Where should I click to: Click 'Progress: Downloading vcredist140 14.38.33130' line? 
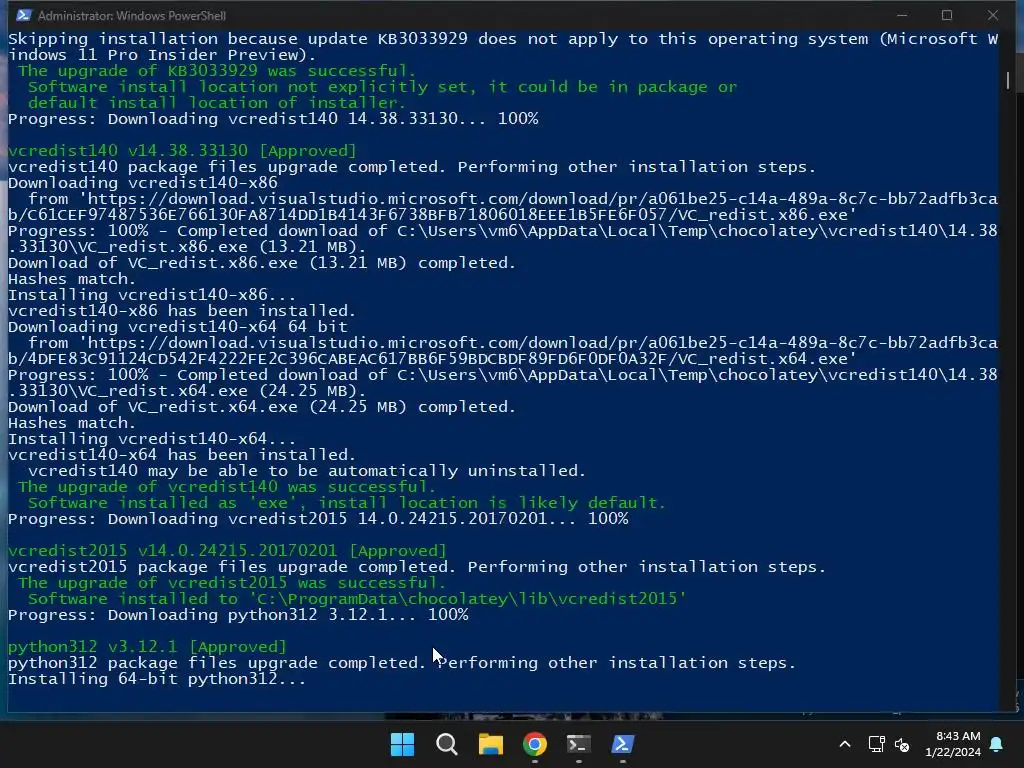(273, 119)
